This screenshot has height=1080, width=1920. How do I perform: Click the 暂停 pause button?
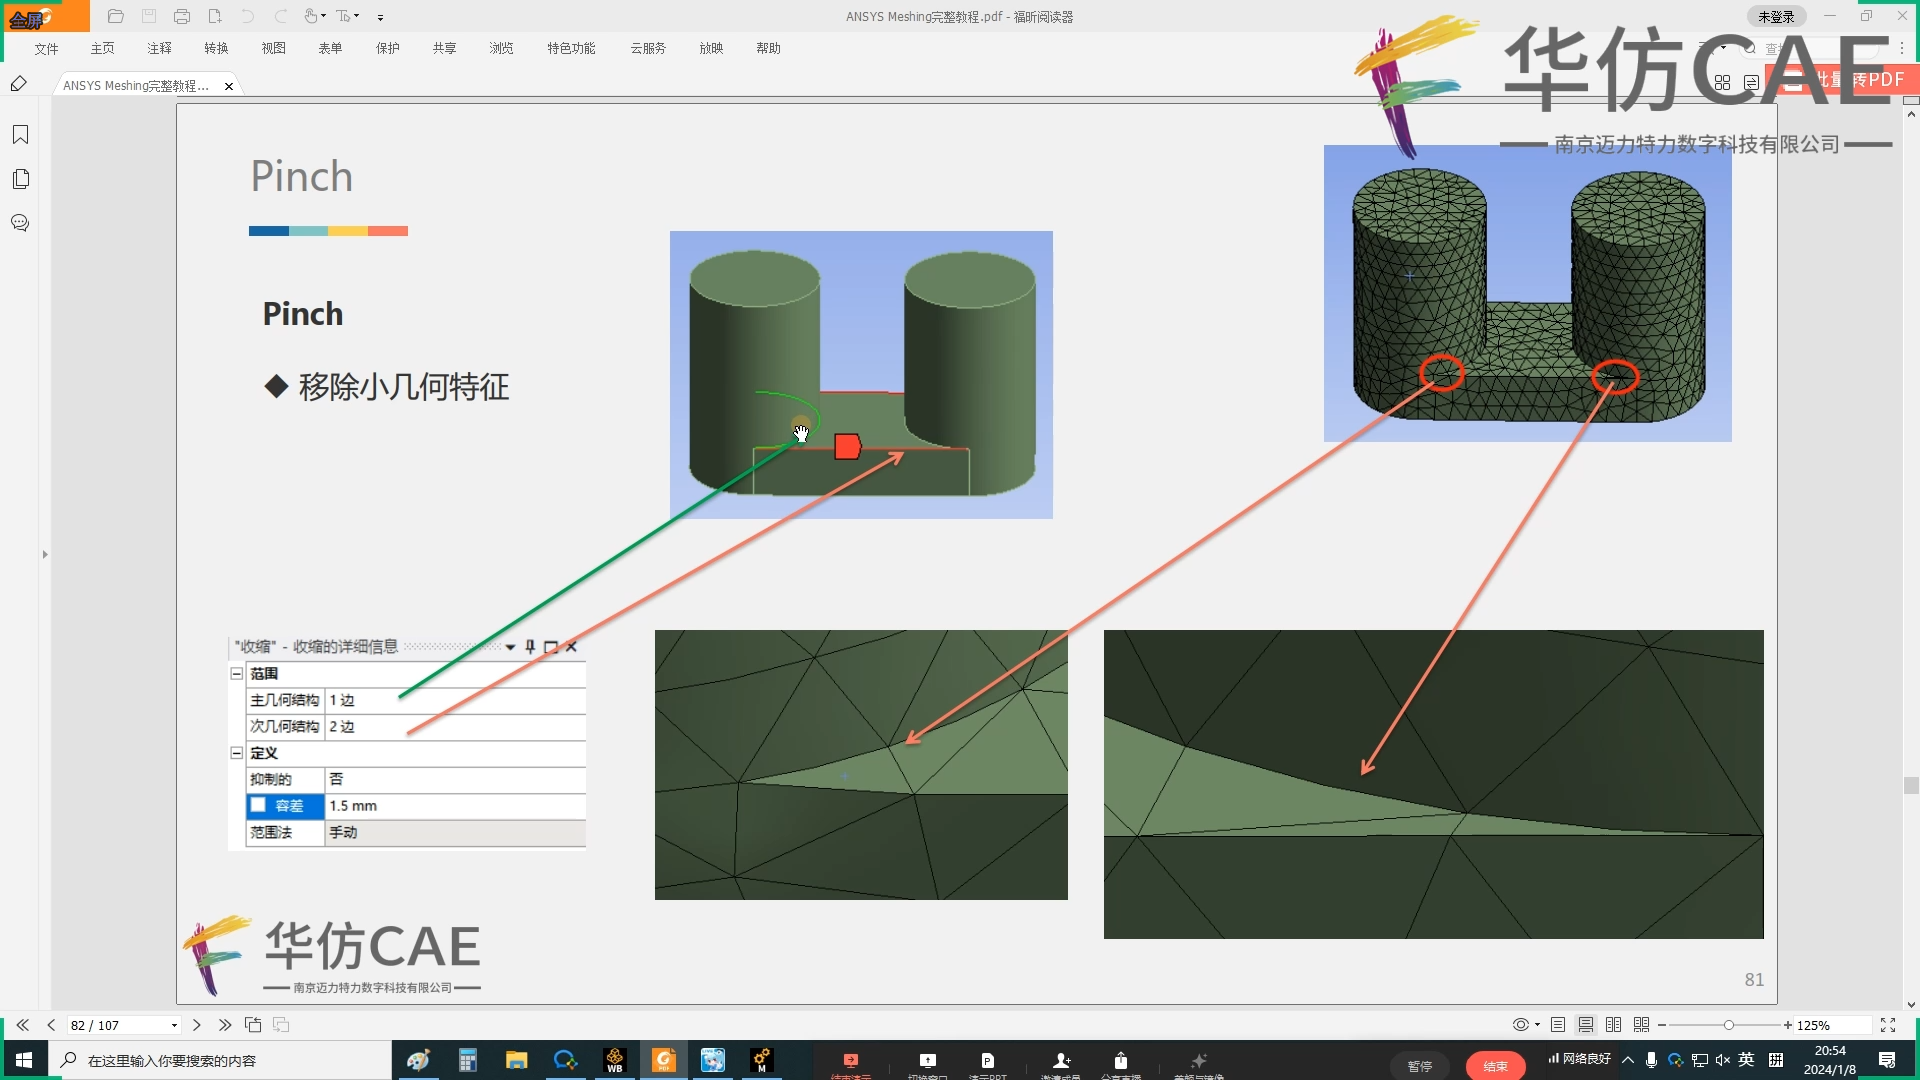[1420, 1066]
